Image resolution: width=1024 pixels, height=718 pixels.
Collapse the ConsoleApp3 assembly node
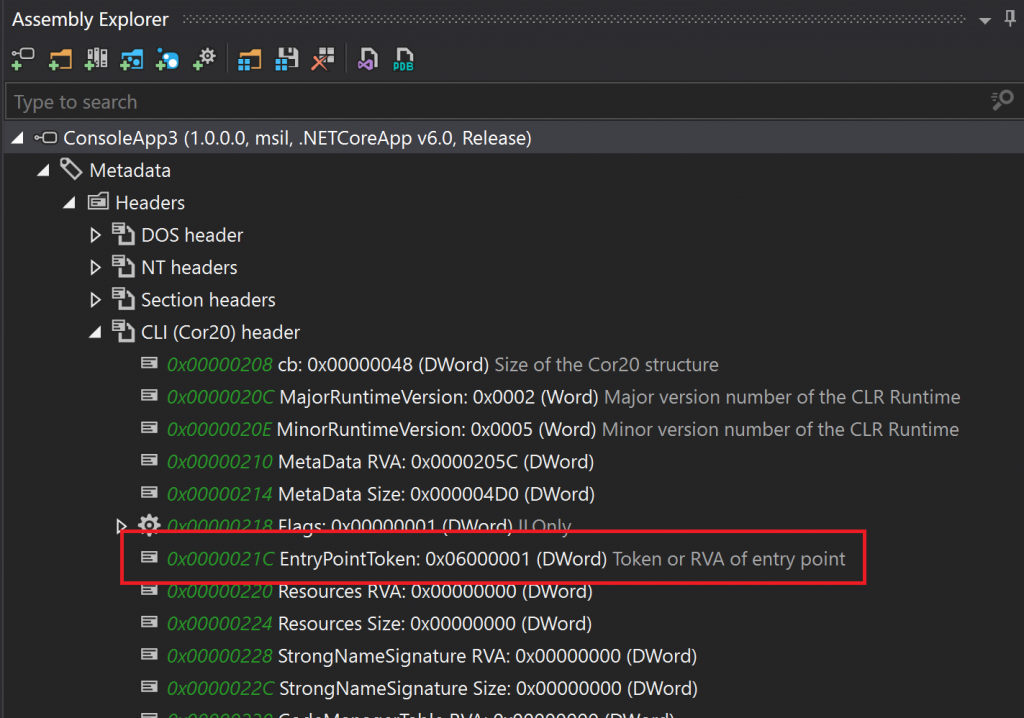[18, 138]
